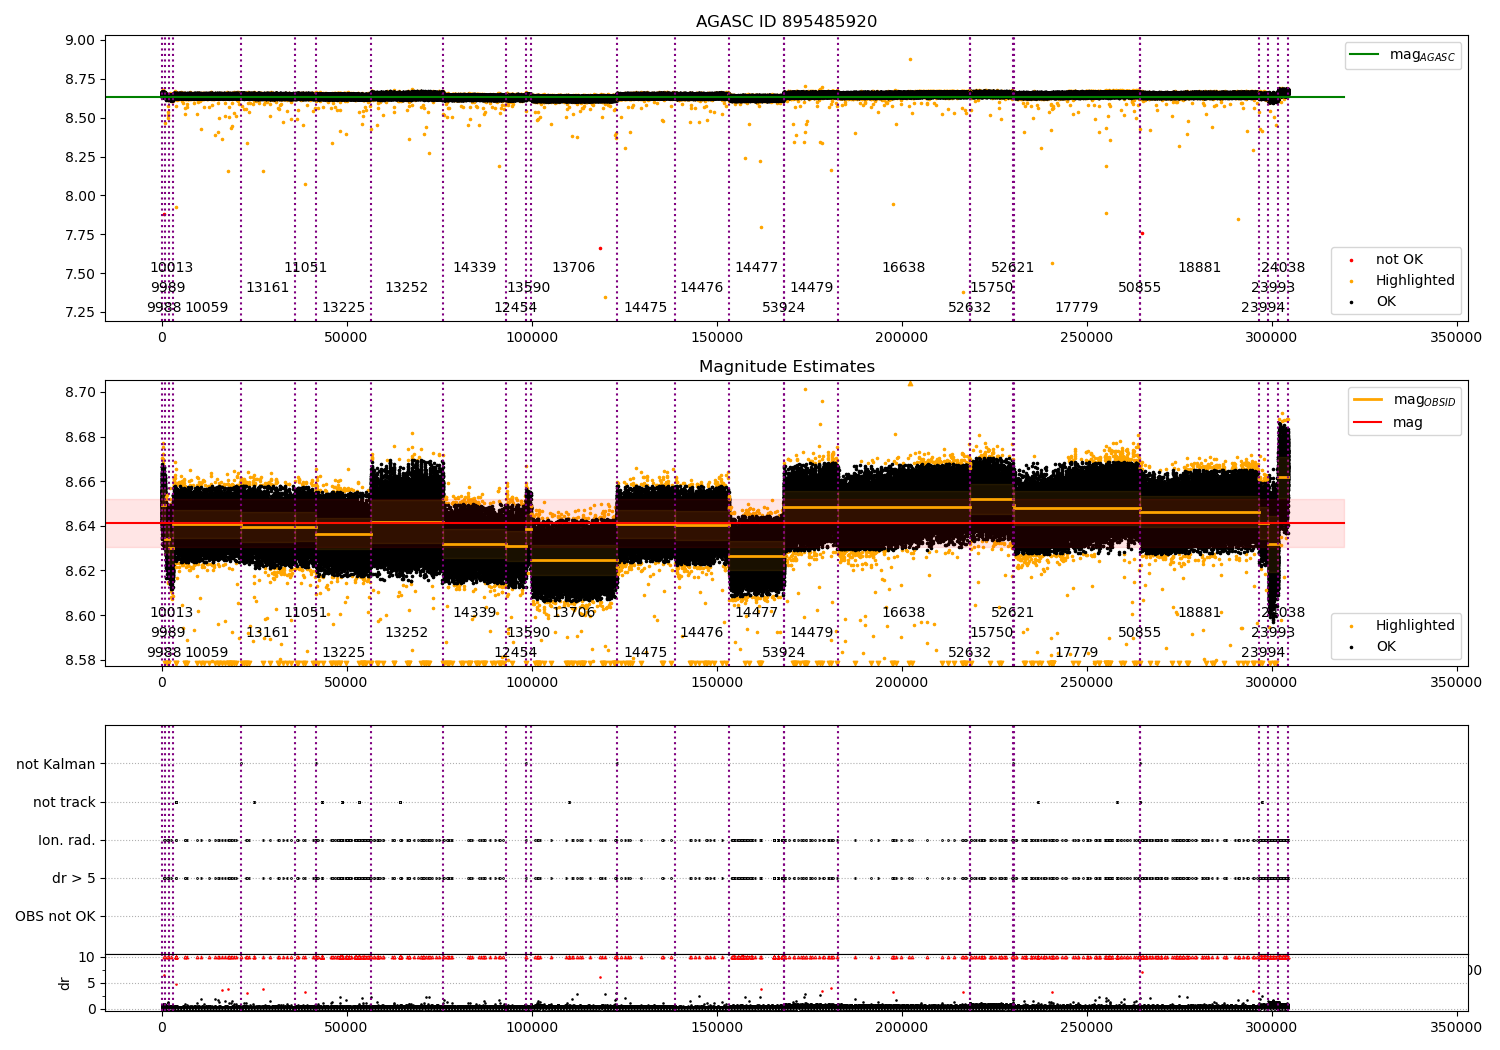The width and height of the screenshot is (1500, 1050).
Task: Click obsid label 16638 in AGASC ID plot
Action: pyautogui.click(x=904, y=268)
